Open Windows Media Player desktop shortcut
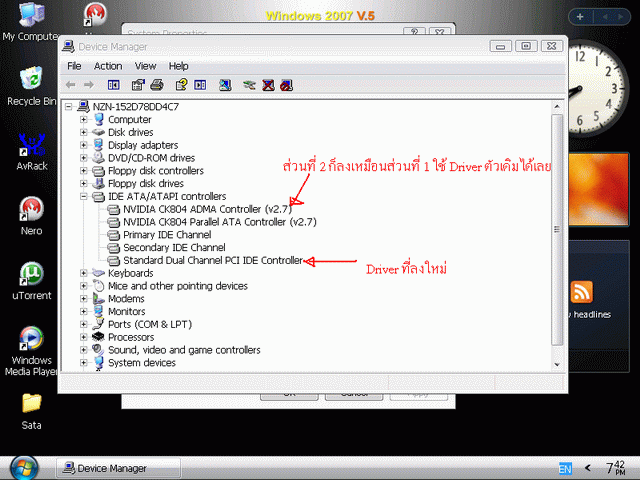Image resolution: width=640 pixels, height=480 pixels. click(x=31, y=351)
